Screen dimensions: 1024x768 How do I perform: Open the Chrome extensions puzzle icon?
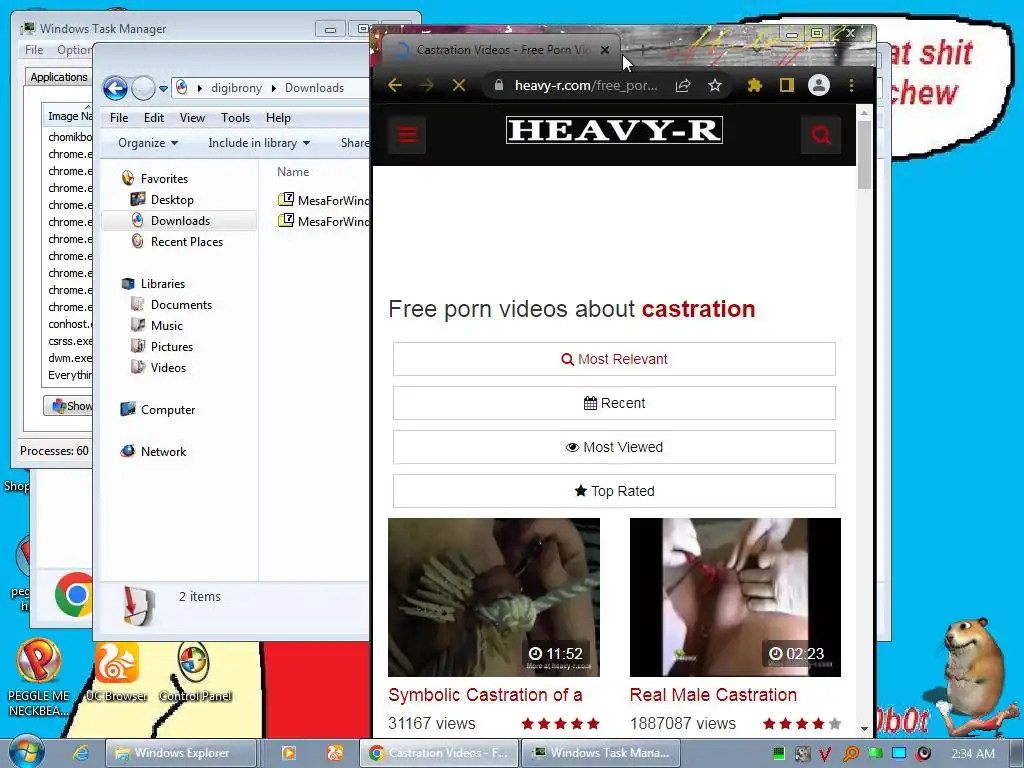click(x=755, y=86)
